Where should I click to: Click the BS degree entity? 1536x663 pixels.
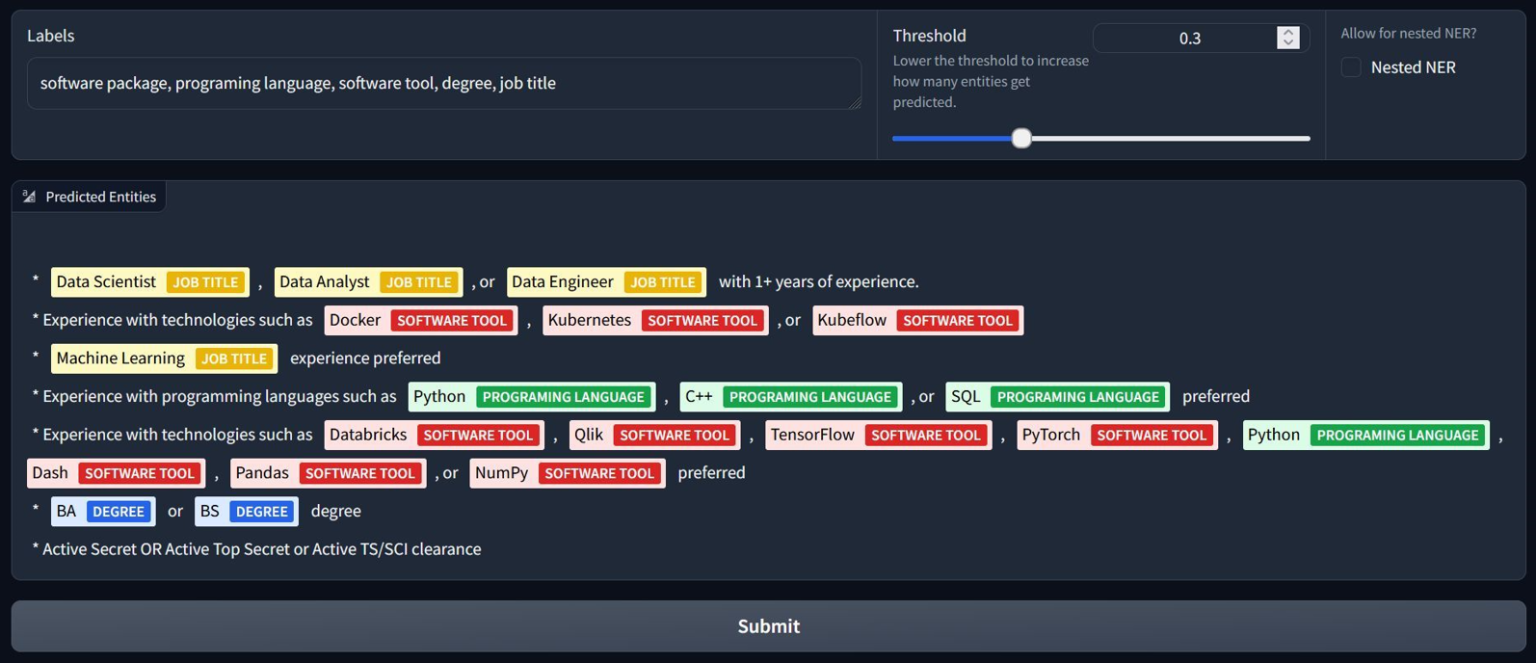(246, 511)
